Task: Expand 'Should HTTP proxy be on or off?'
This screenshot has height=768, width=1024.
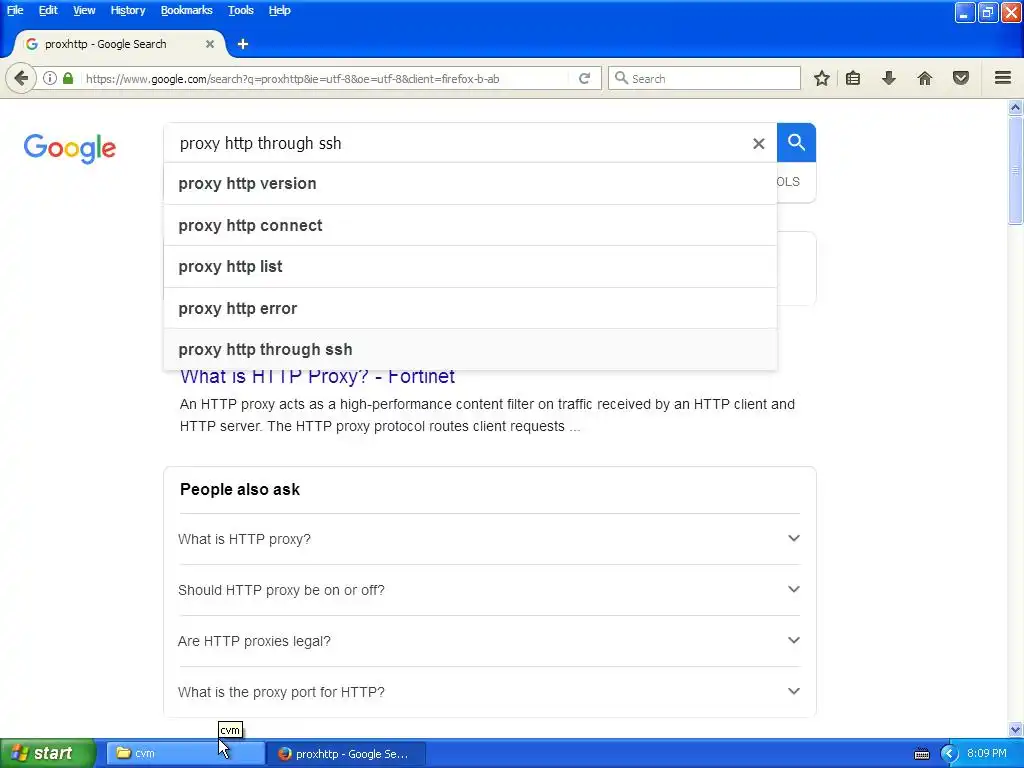Action: point(489,590)
